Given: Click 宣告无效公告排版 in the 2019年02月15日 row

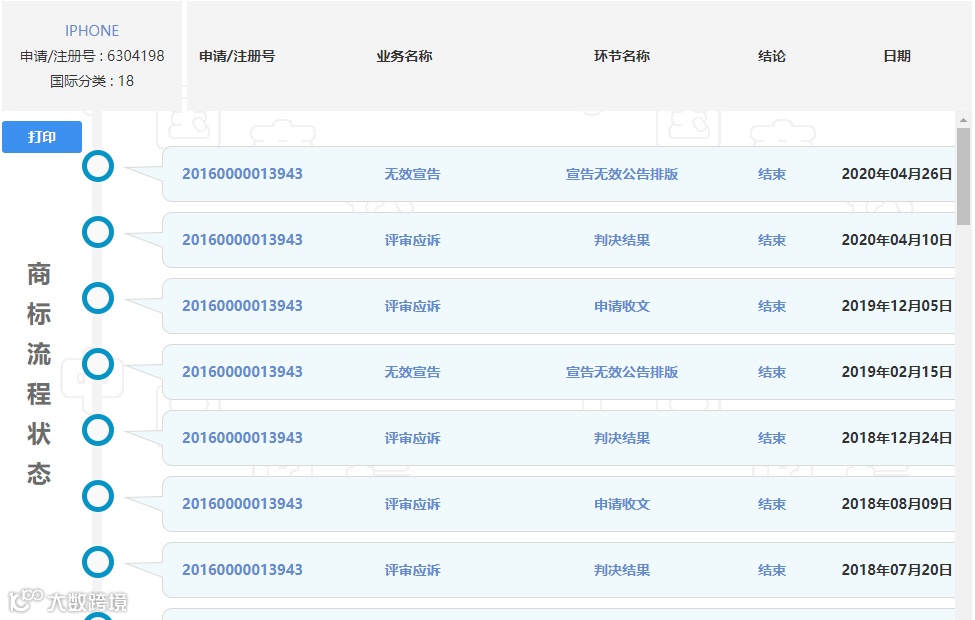Looking at the screenshot, I should point(622,372).
